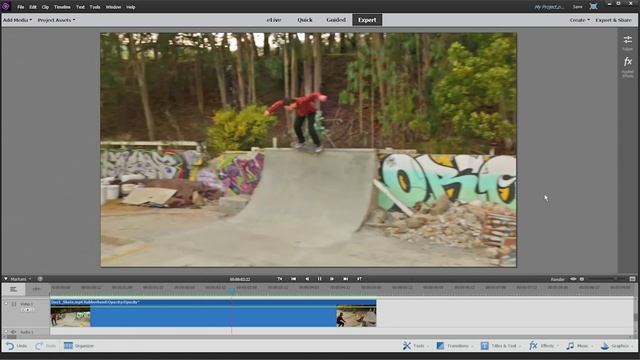Click the fit-to-timeline icon near Render

click(573, 279)
